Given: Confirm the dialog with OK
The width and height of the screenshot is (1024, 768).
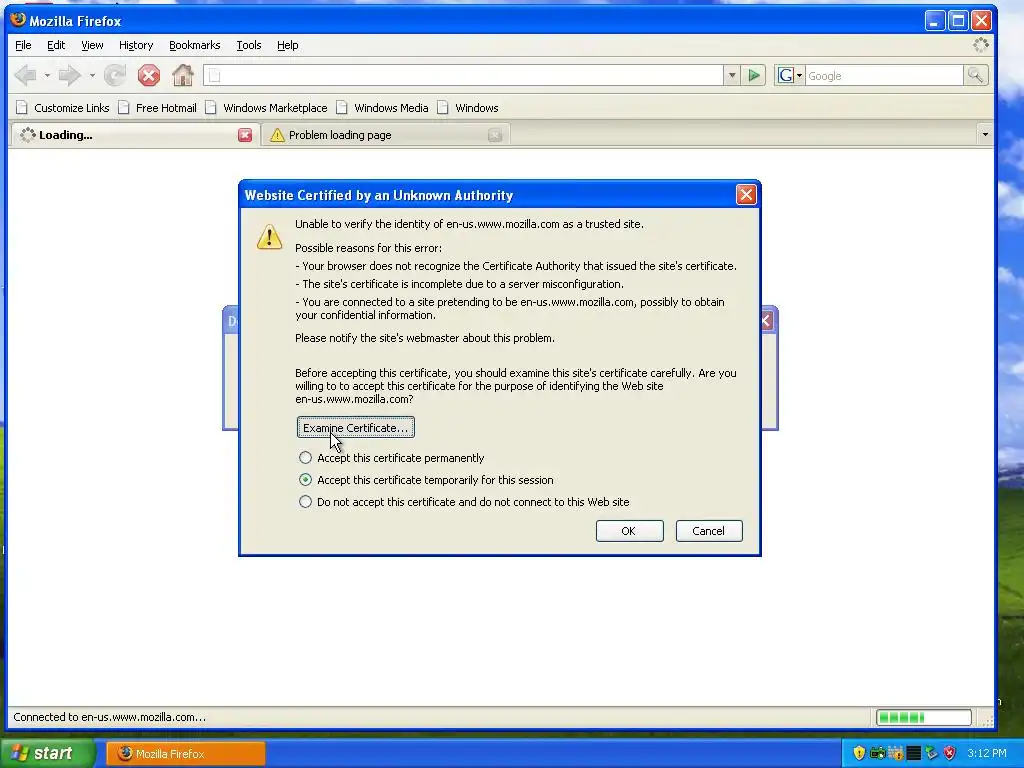Looking at the screenshot, I should 630,531.
